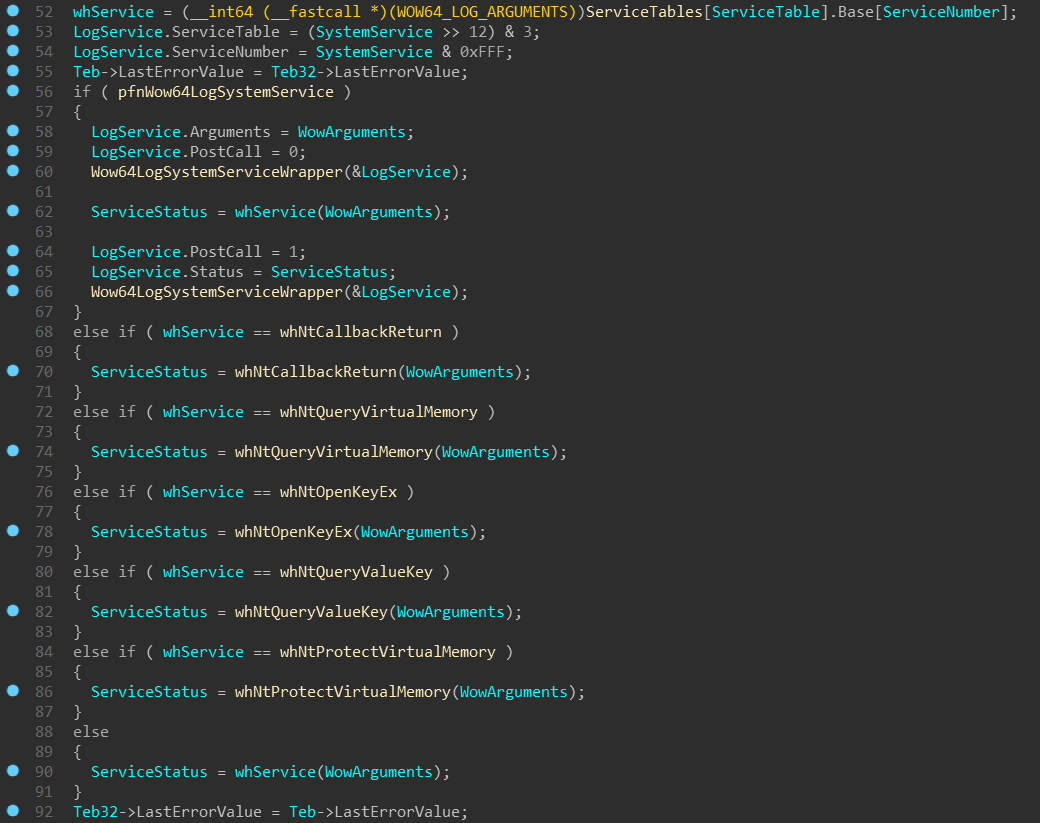The image size is (1040, 823).
Task: Click whService variable at start of line 52
Action: [x=113, y=12]
